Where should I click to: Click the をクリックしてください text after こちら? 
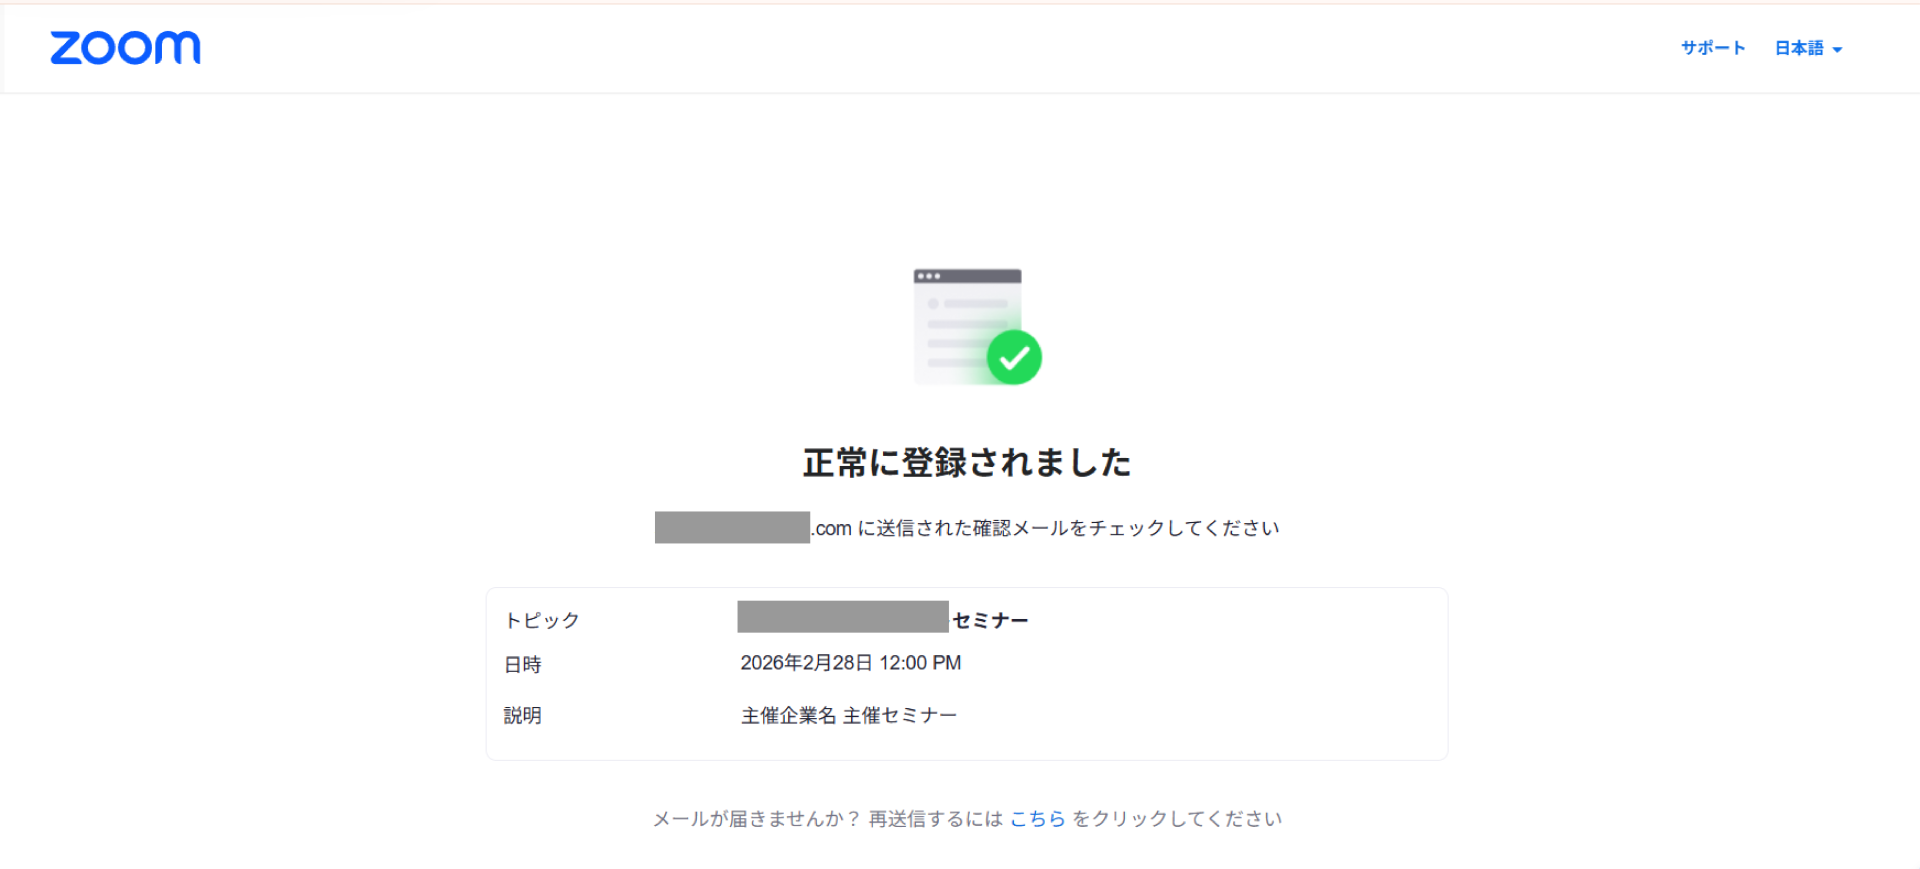coord(1177,819)
